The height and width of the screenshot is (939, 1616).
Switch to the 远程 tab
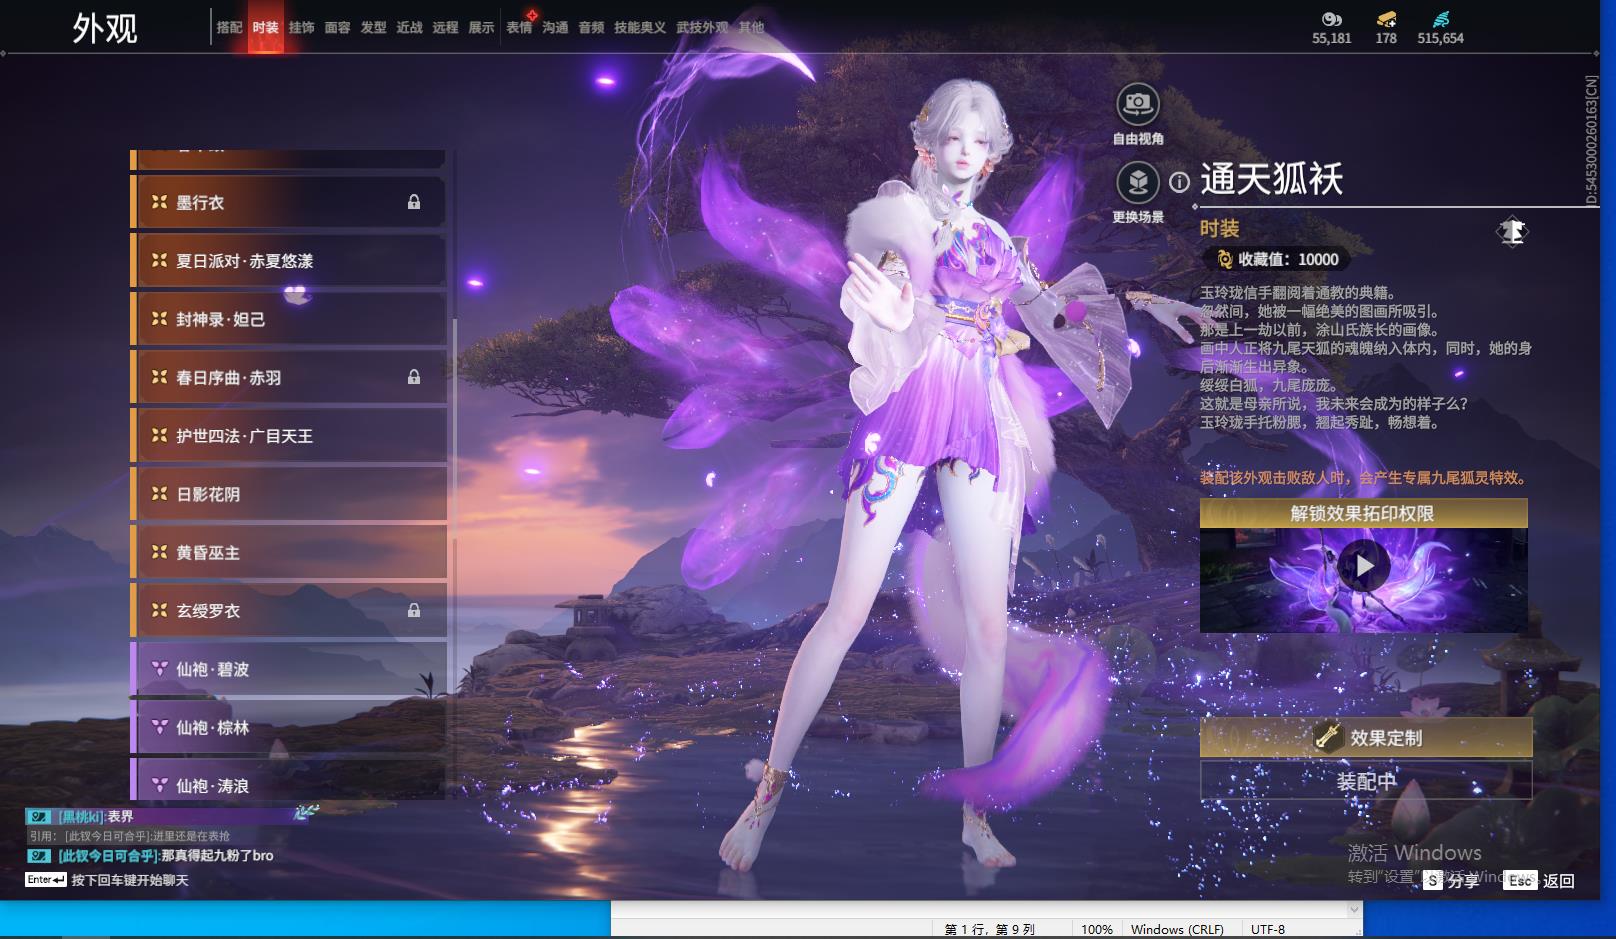pos(446,27)
